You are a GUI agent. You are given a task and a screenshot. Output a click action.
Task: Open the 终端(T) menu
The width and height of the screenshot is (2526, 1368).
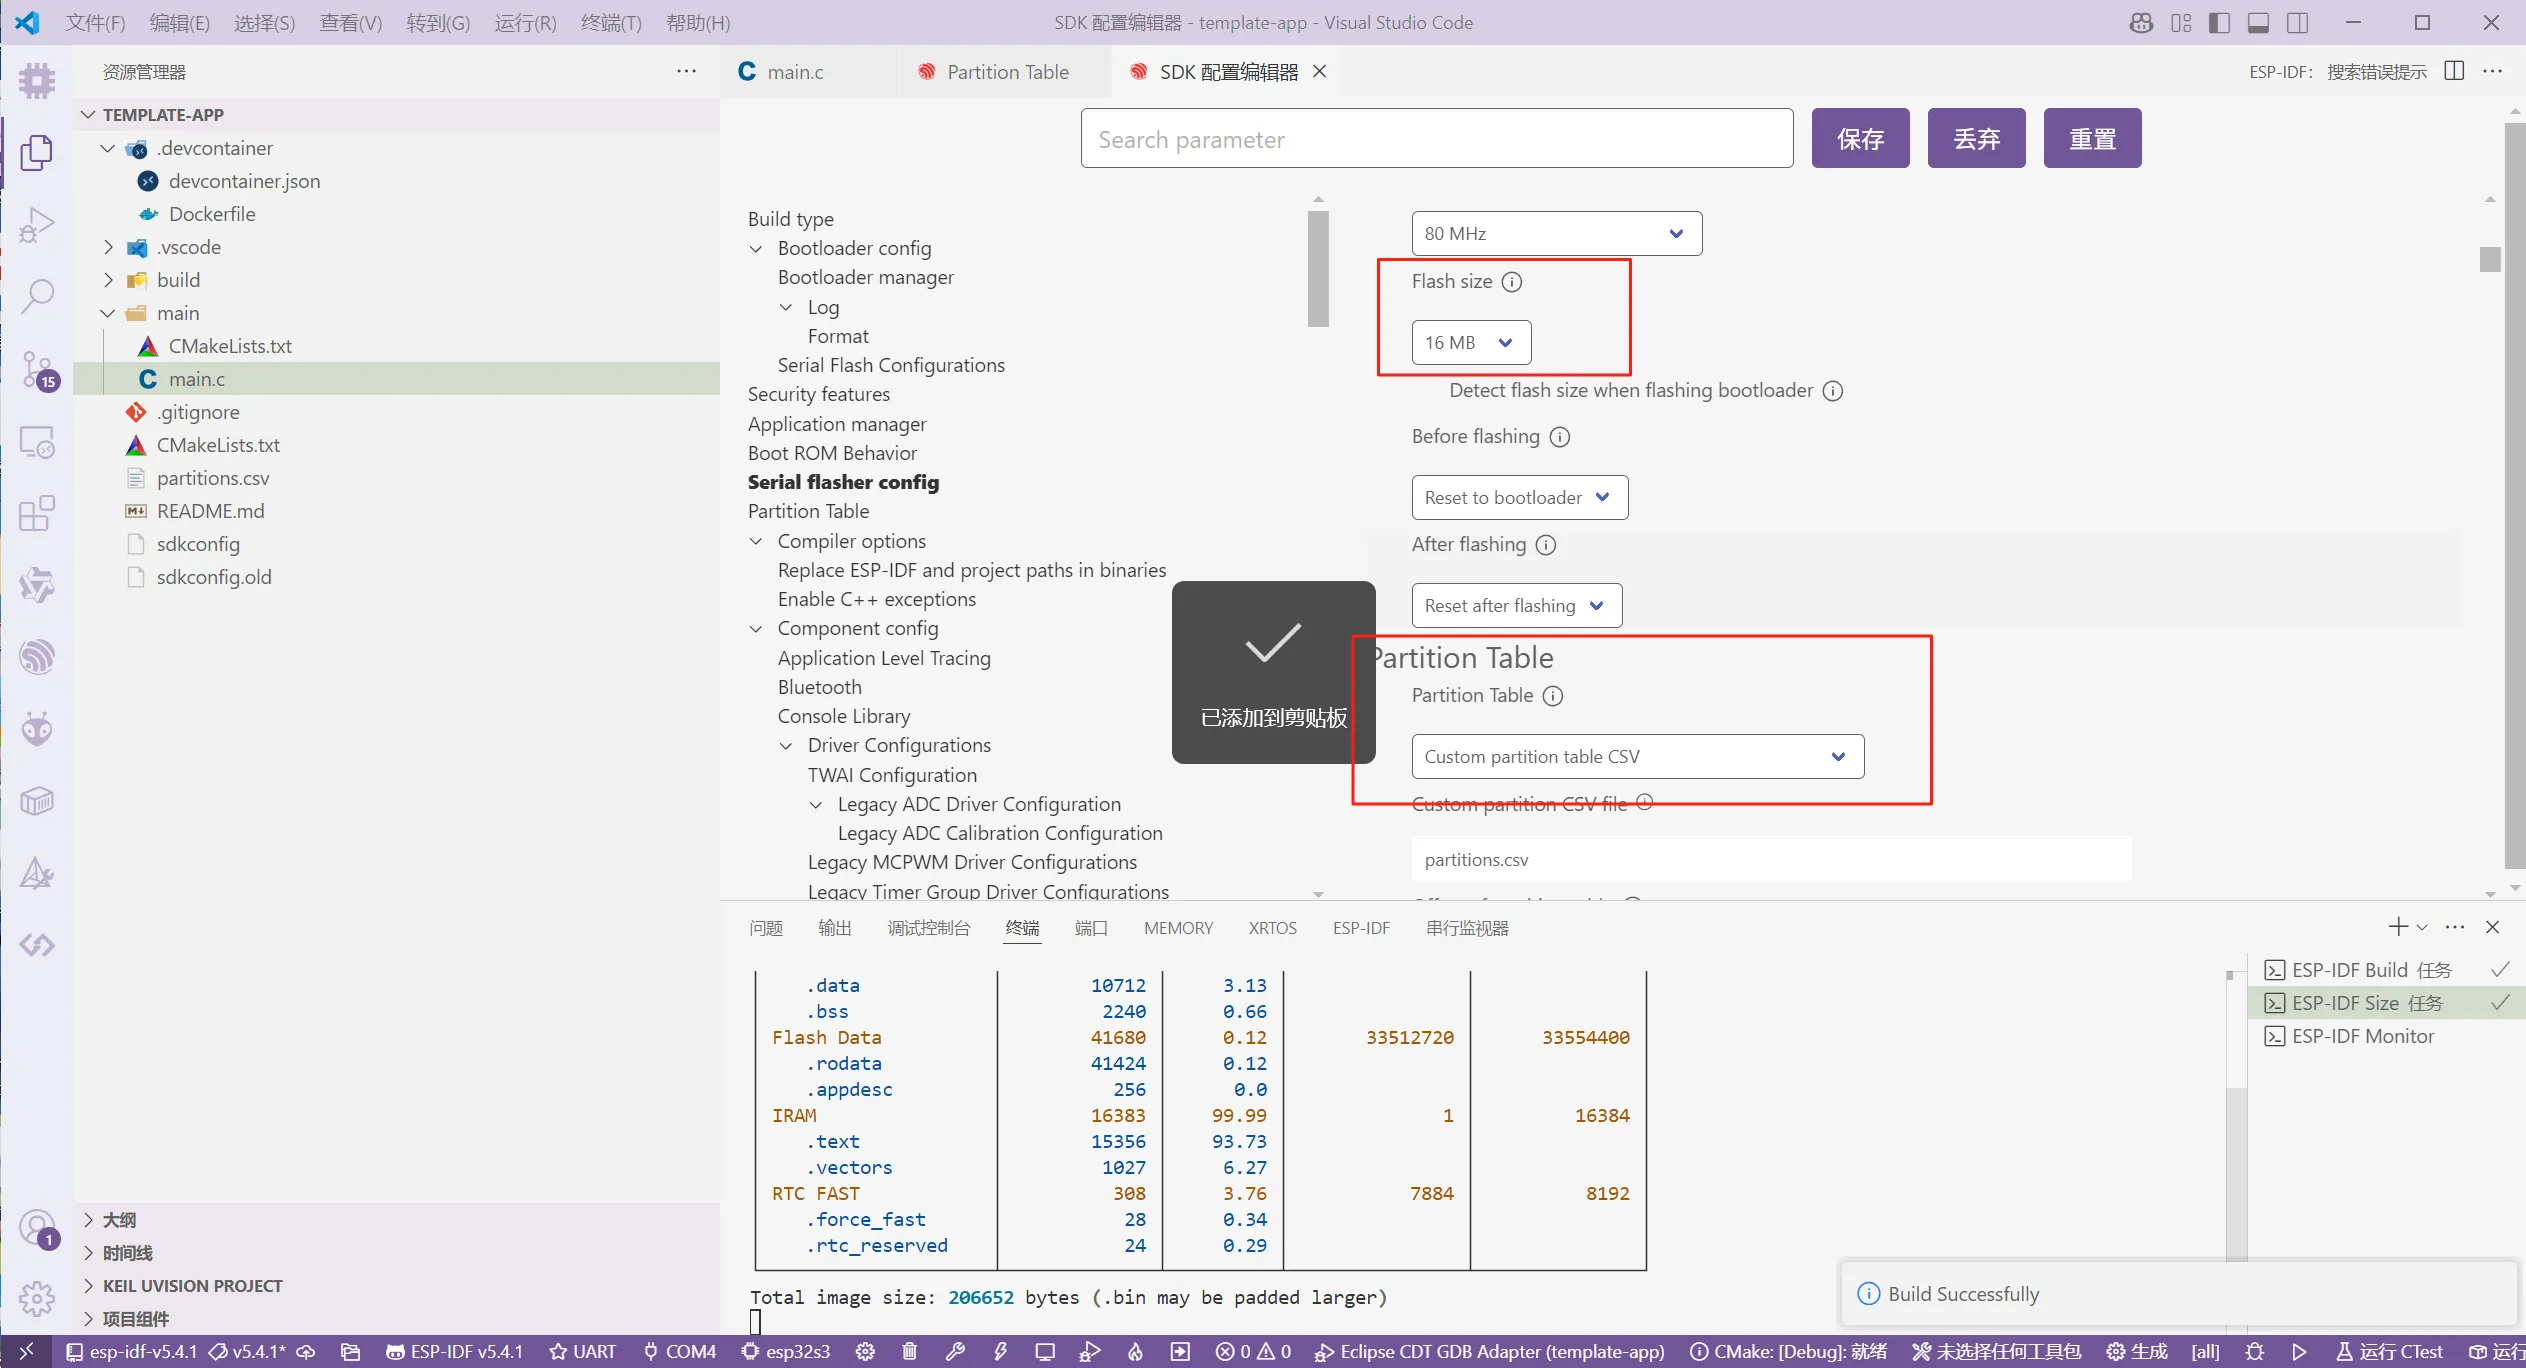click(x=610, y=23)
